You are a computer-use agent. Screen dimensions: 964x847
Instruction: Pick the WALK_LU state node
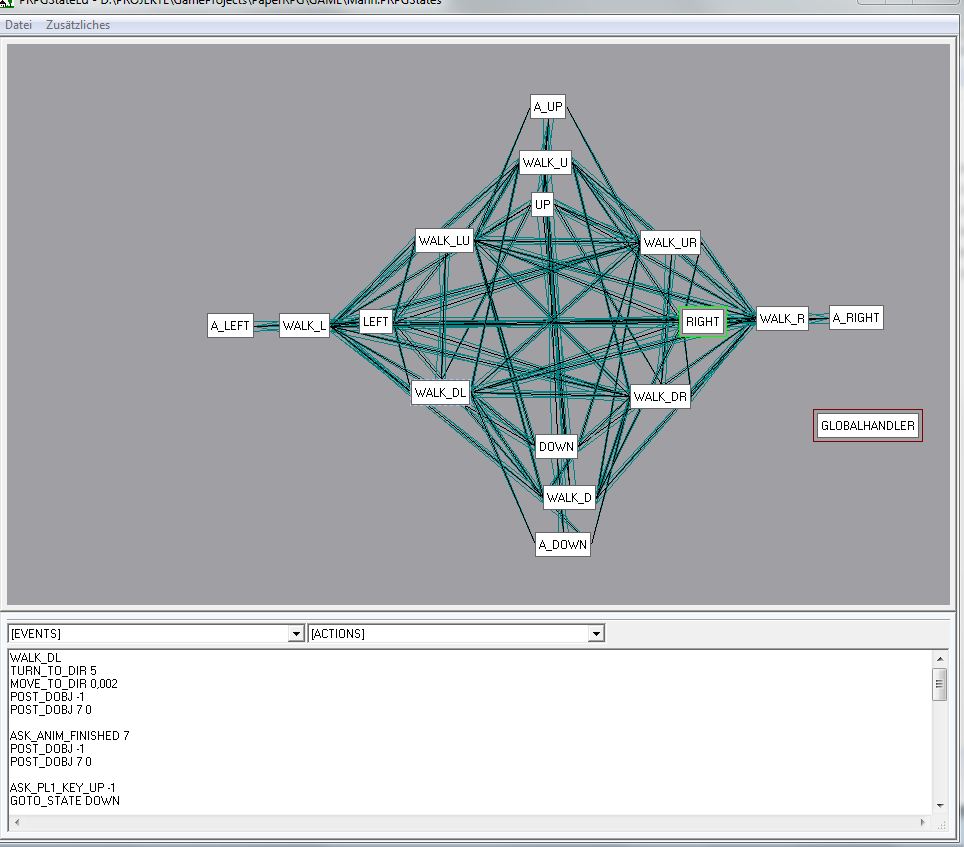(444, 241)
